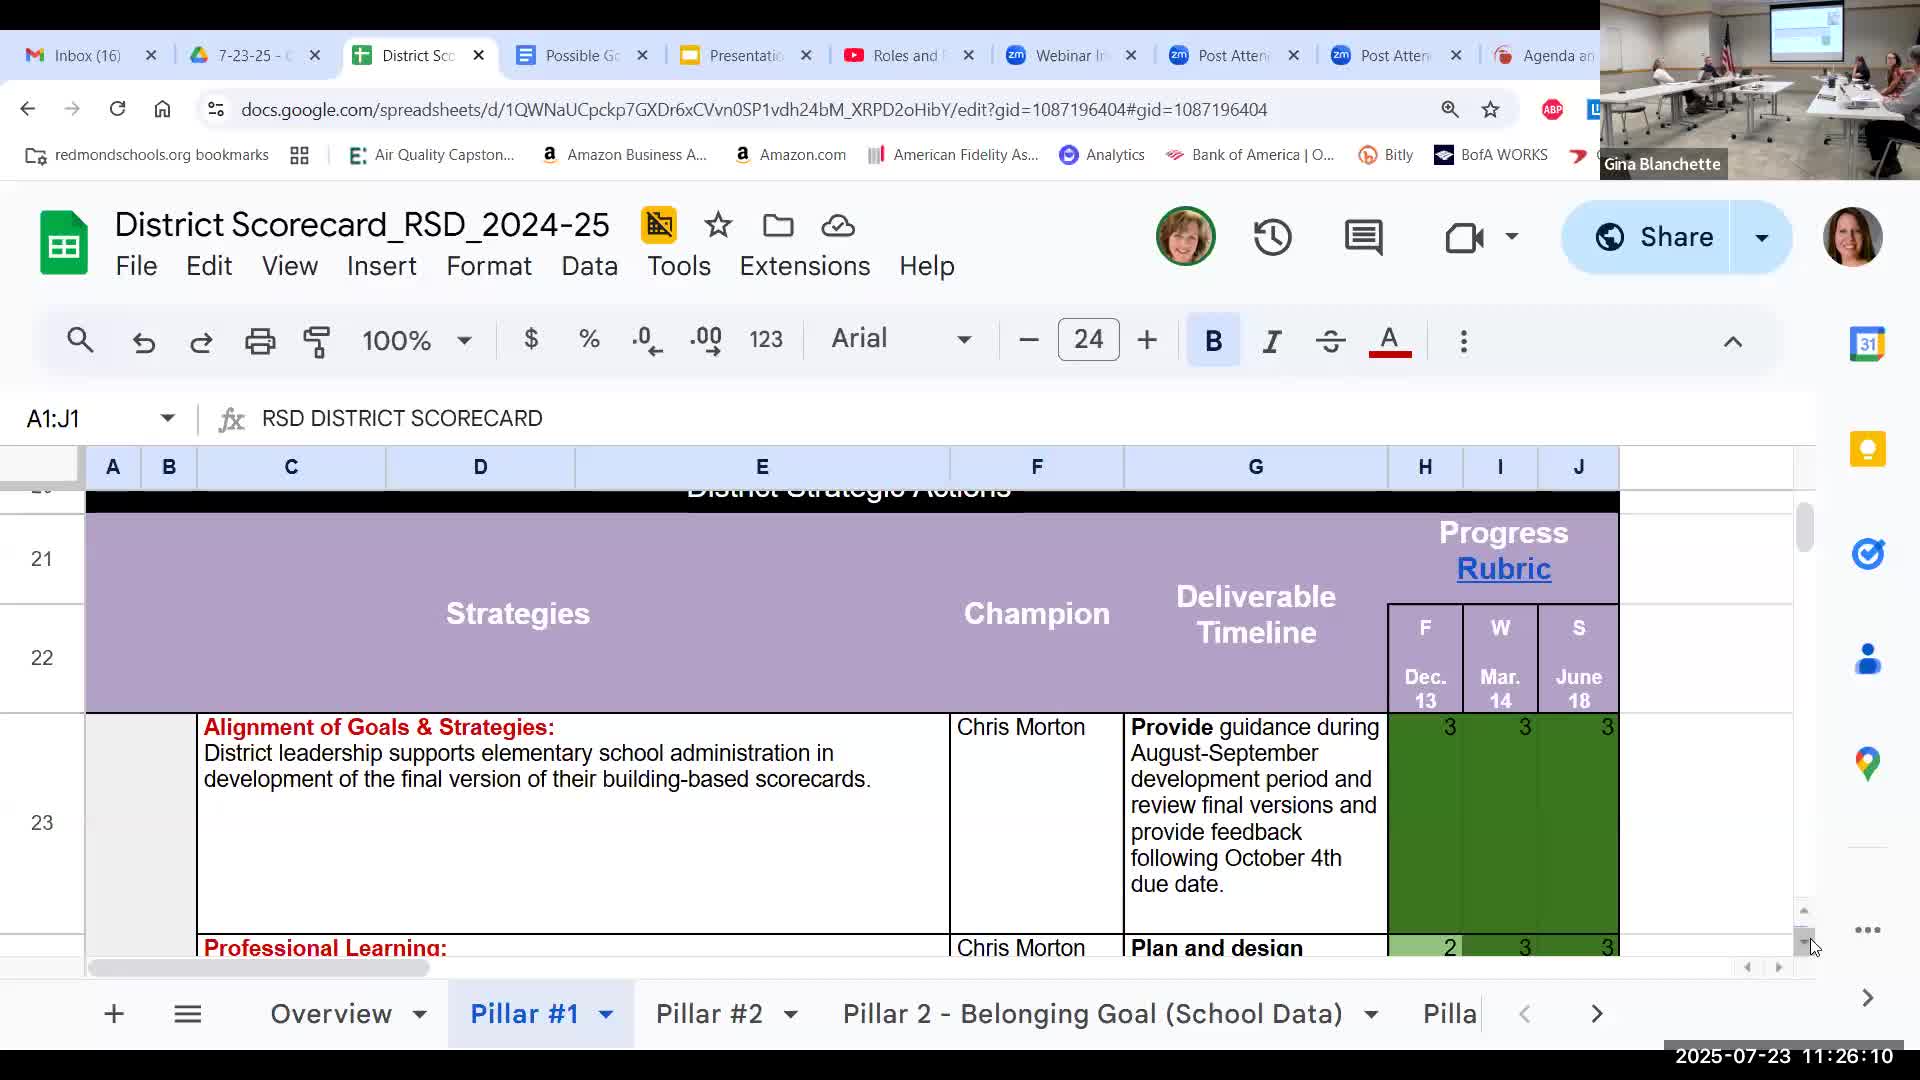Expand the Pillar #1 sheet tab arrow

click(606, 1014)
